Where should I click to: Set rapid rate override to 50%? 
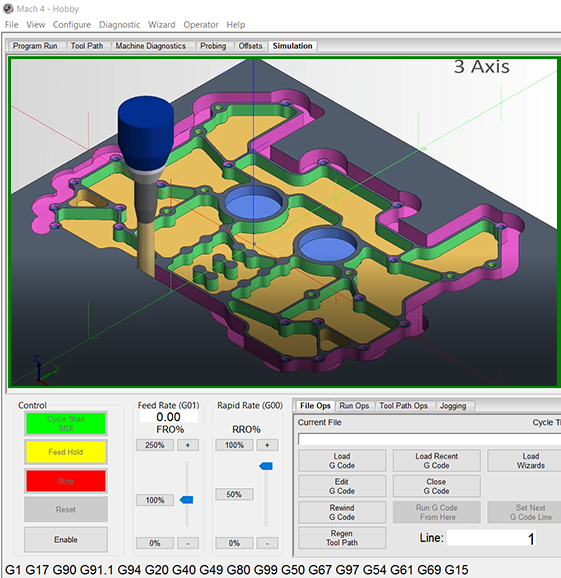coord(234,494)
